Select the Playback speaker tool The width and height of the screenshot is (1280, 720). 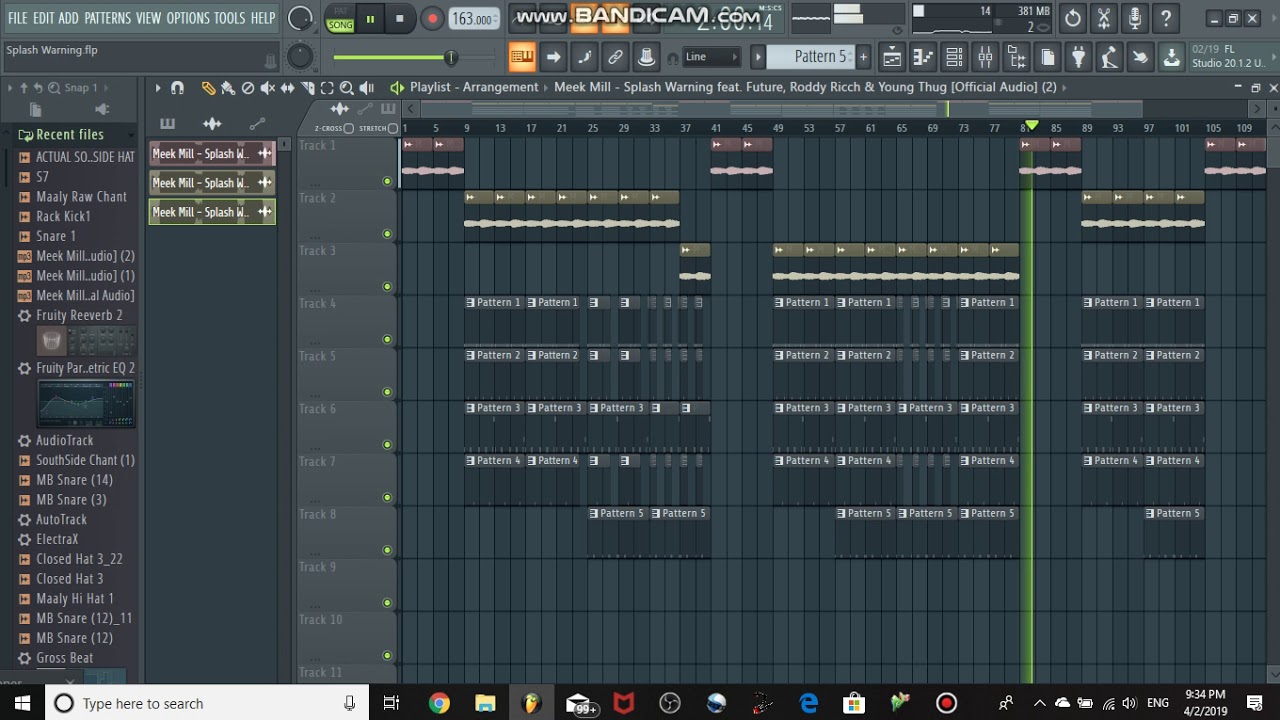coord(366,88)
